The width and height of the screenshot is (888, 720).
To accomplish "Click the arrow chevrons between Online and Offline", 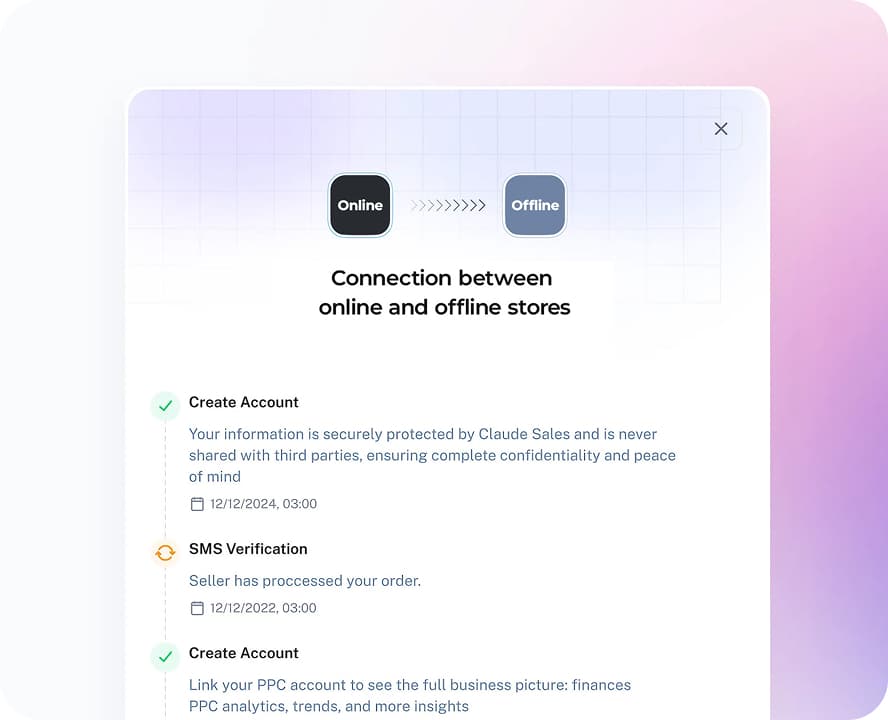I will pos(448,205).
